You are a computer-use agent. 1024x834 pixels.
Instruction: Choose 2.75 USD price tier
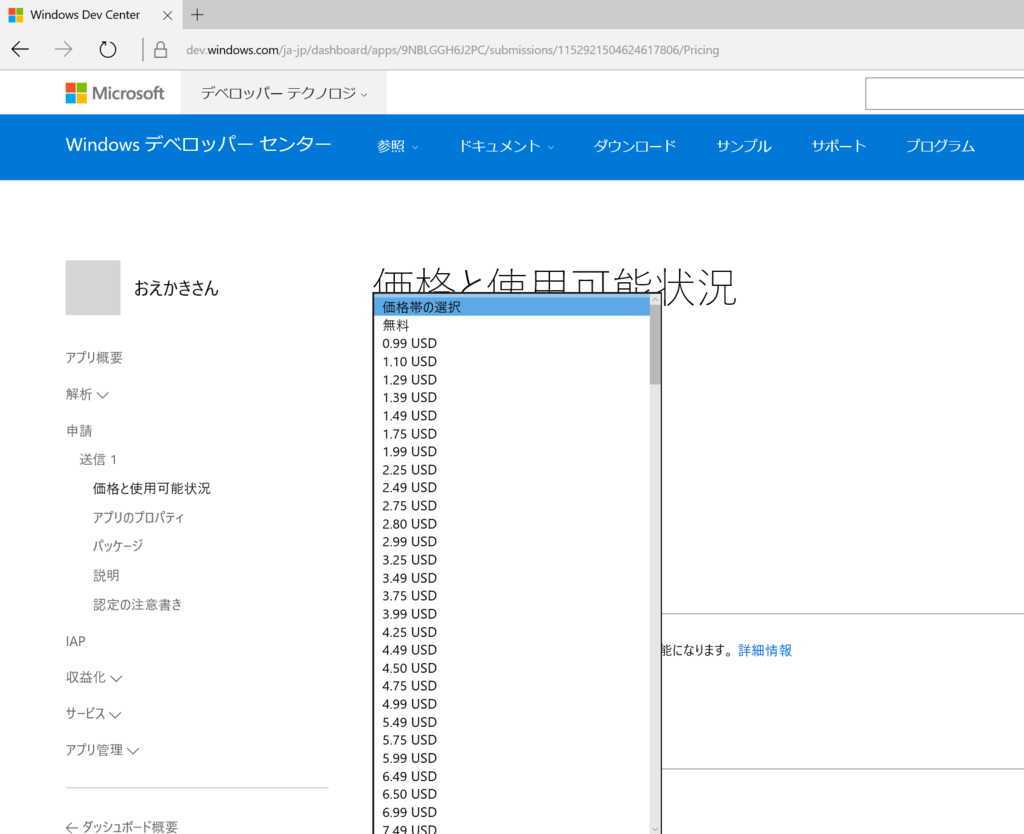(512, 505)
